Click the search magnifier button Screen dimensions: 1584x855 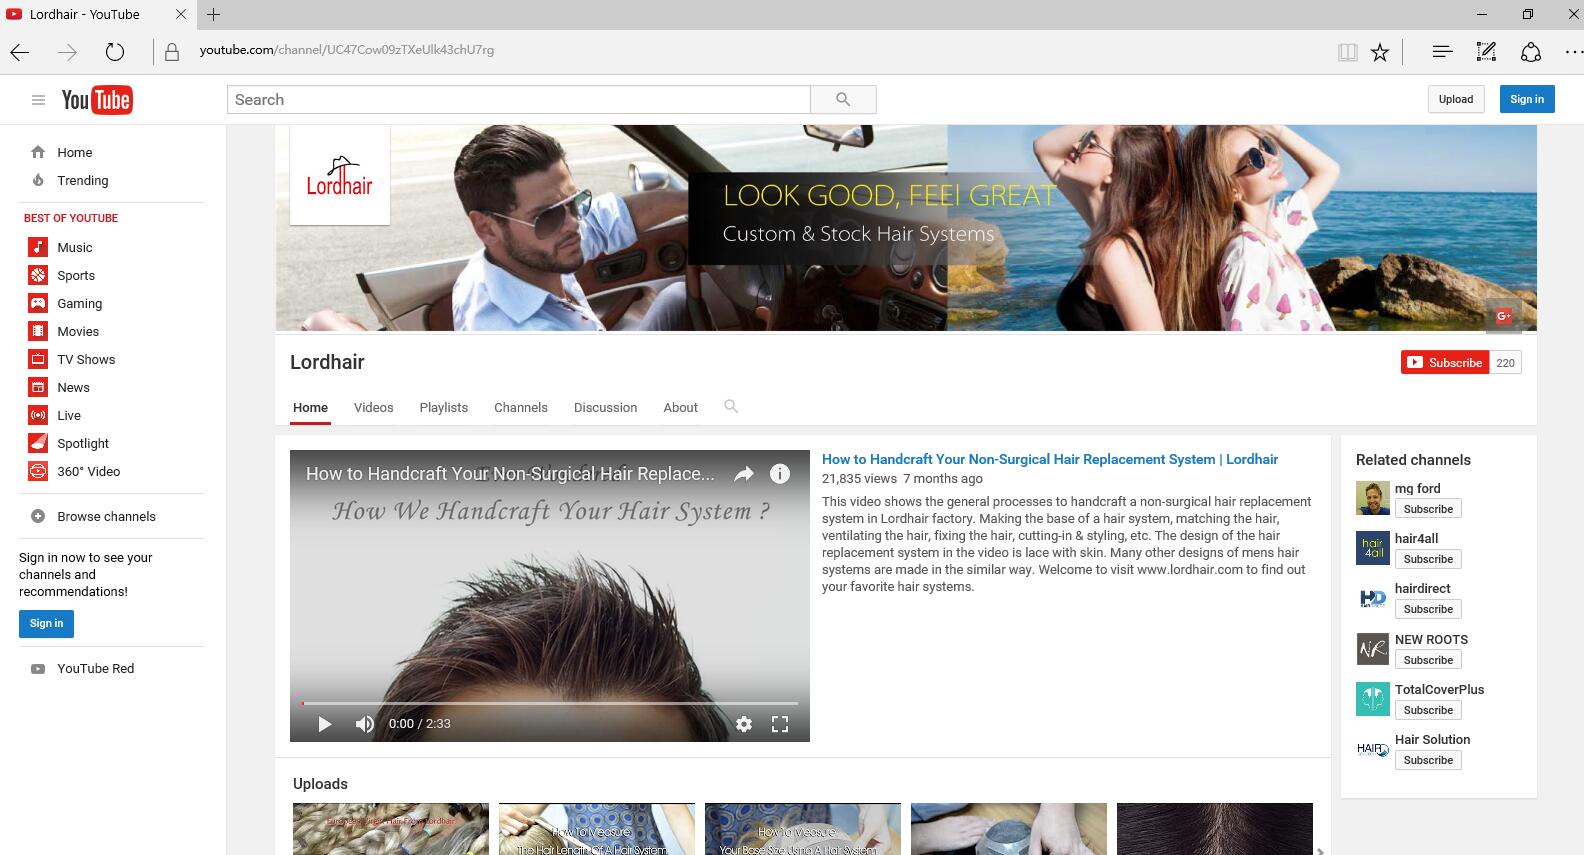click(x=843, y=100)
